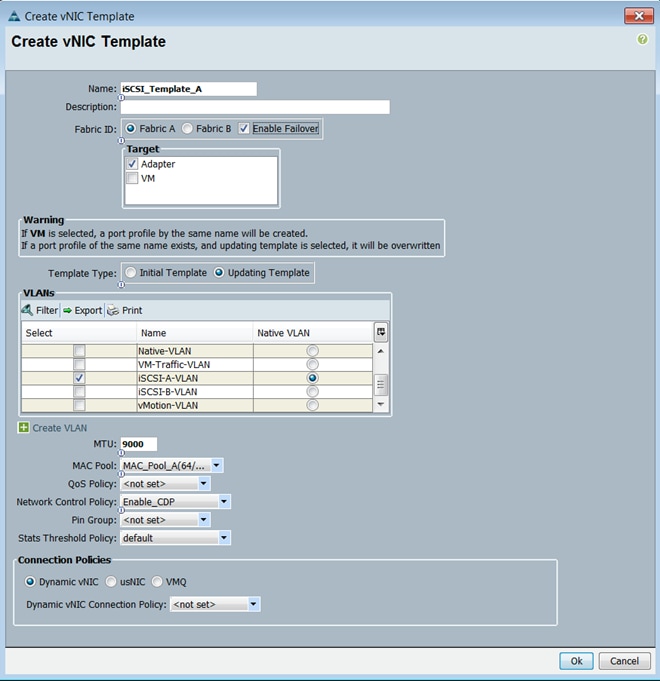
Task: Open the MAC Pool dropdown
Action: pyautogui.click(x=172, y=466)
